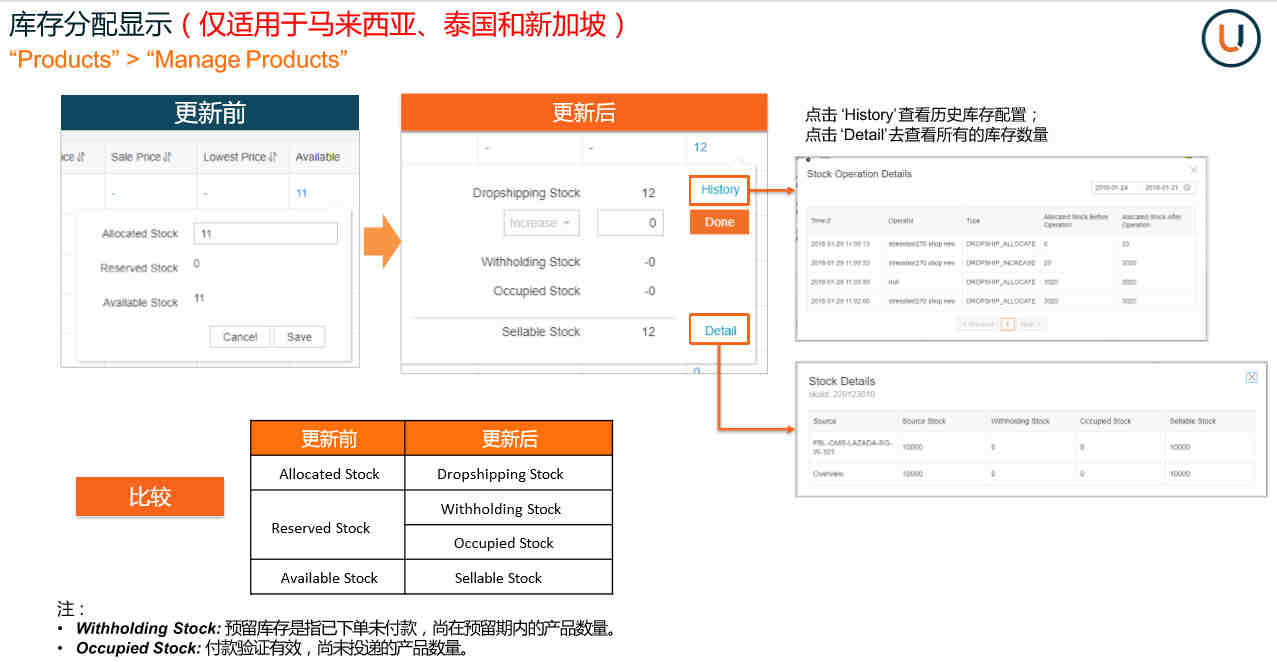The height and width of the screenshot is (662, 1277).
Task: Open the date range calendar icon
Action: point(1186,188)
